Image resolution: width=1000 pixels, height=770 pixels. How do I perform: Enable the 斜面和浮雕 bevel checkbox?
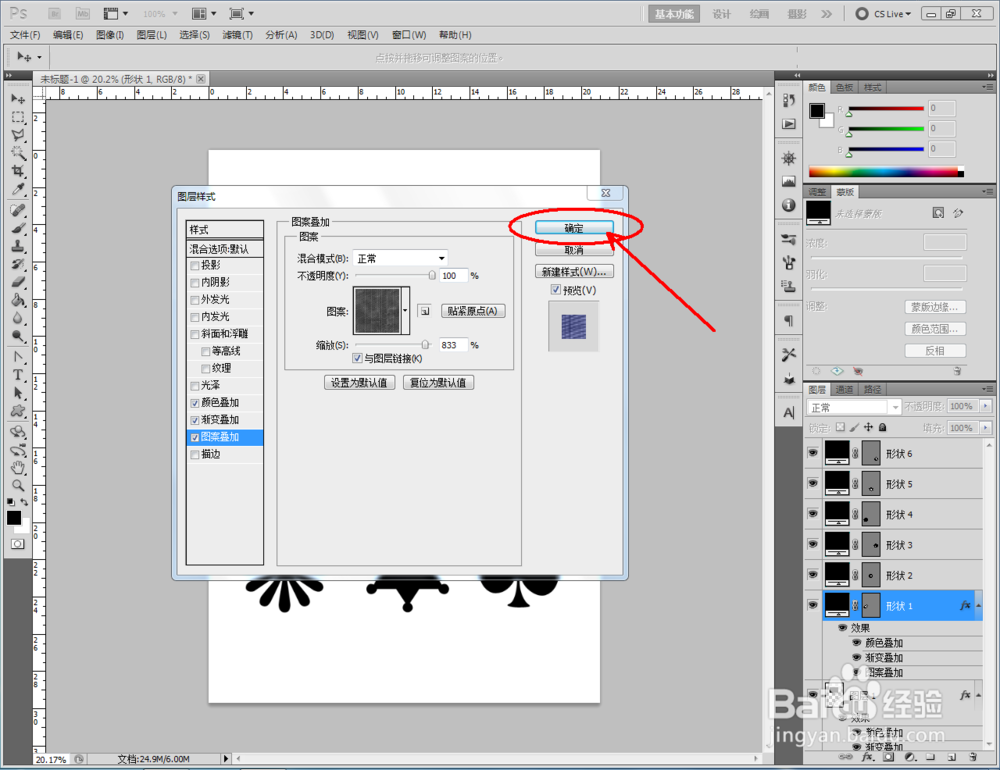pyautogui.click(x=195, y=334)
